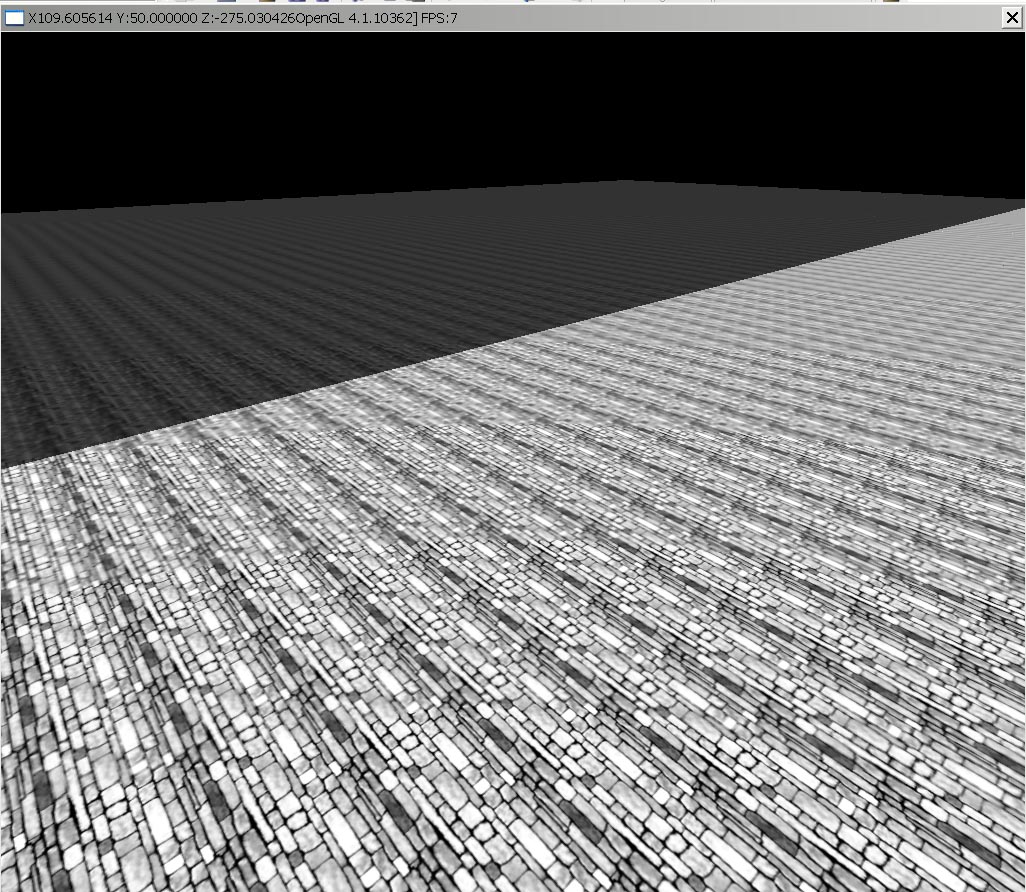This screenshot has height=892, width=1026.
Task: Click the X109.605614 coordinate in title bar
Action: coord(71,18)
